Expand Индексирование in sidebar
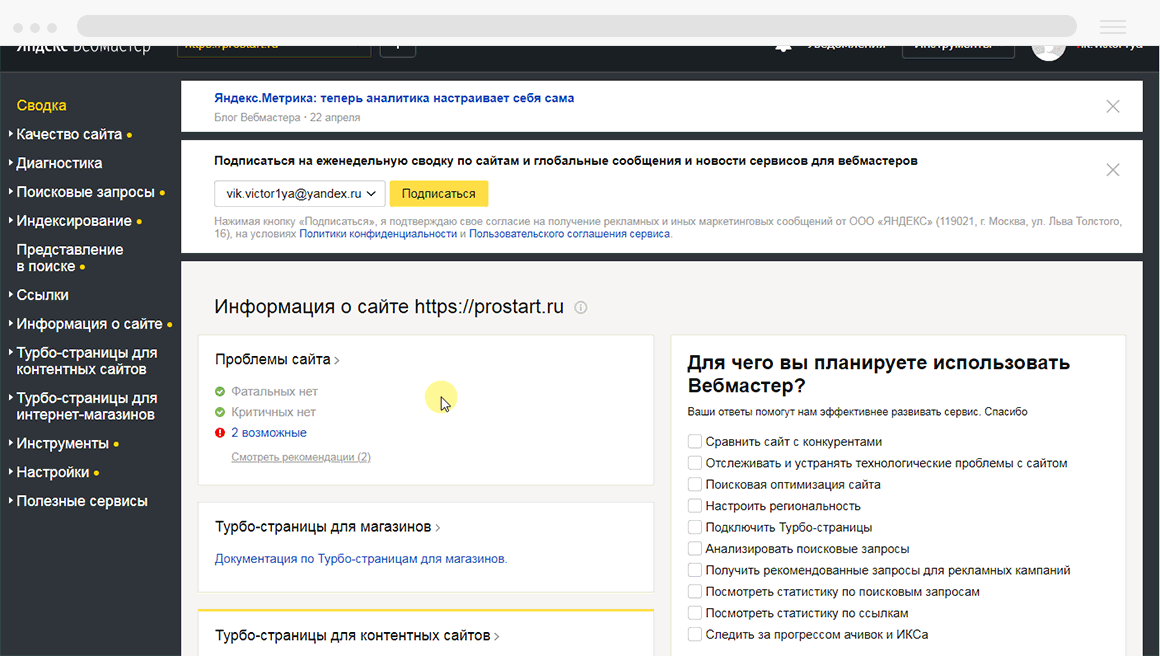The image size is (1160, 656). 74,221
